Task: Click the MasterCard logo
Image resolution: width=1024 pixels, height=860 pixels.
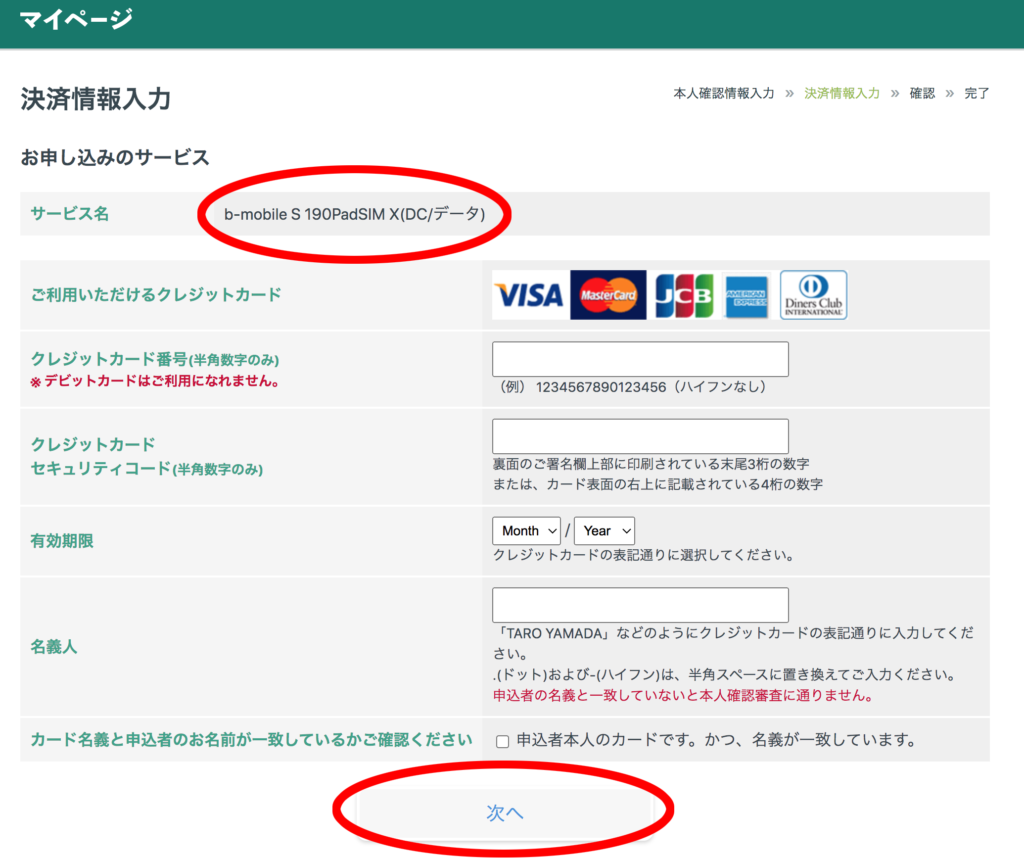Action: click(x=608, y=295)
